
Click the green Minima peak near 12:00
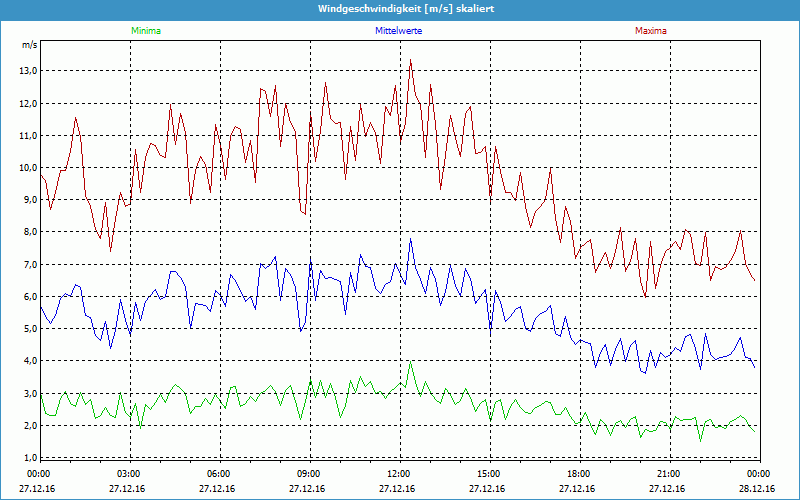tap(410, 362)
